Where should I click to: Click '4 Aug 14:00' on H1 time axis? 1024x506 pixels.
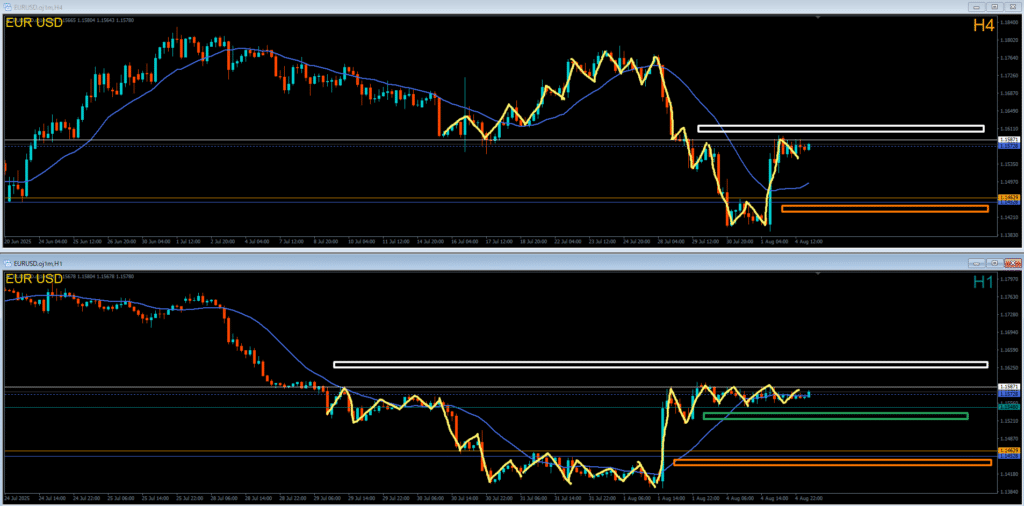point(775,498)
